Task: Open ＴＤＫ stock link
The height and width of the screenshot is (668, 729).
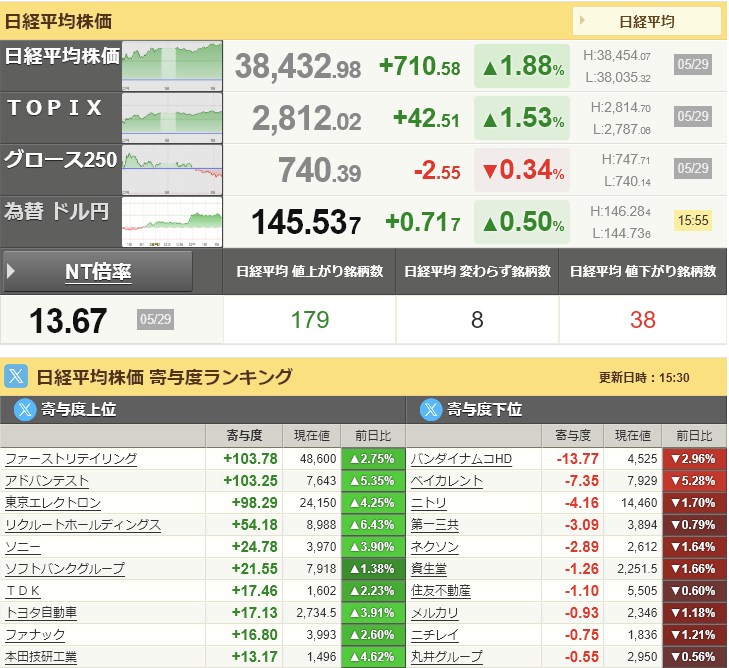Action: [x=23, y=591]
